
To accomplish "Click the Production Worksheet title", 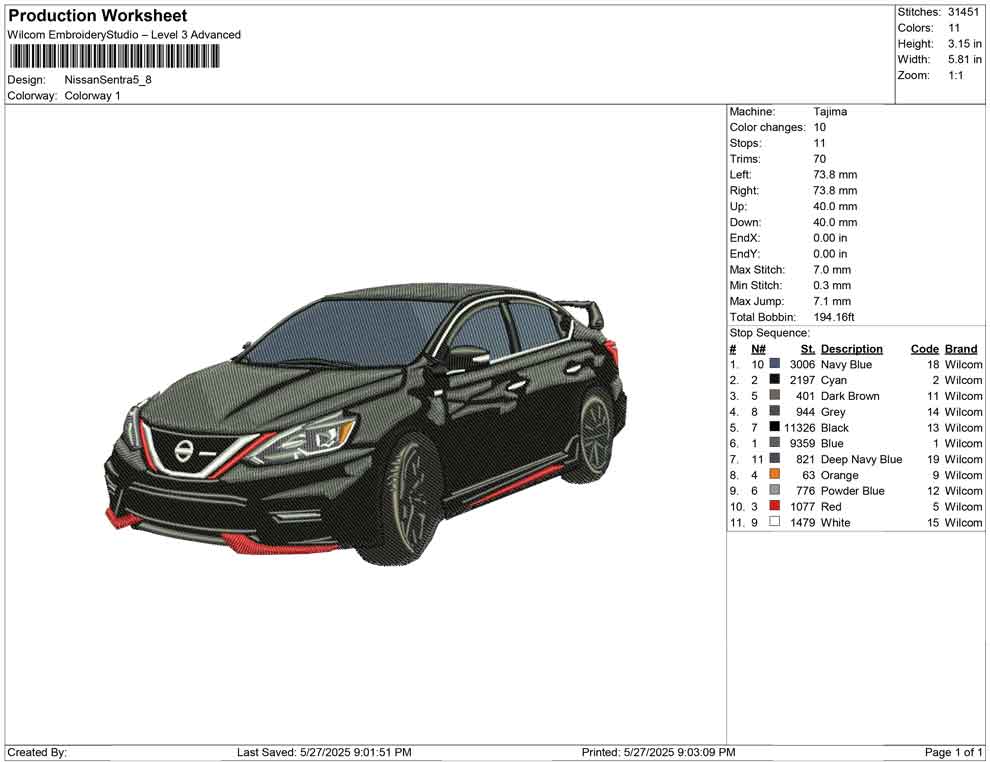I will point(98,16).
